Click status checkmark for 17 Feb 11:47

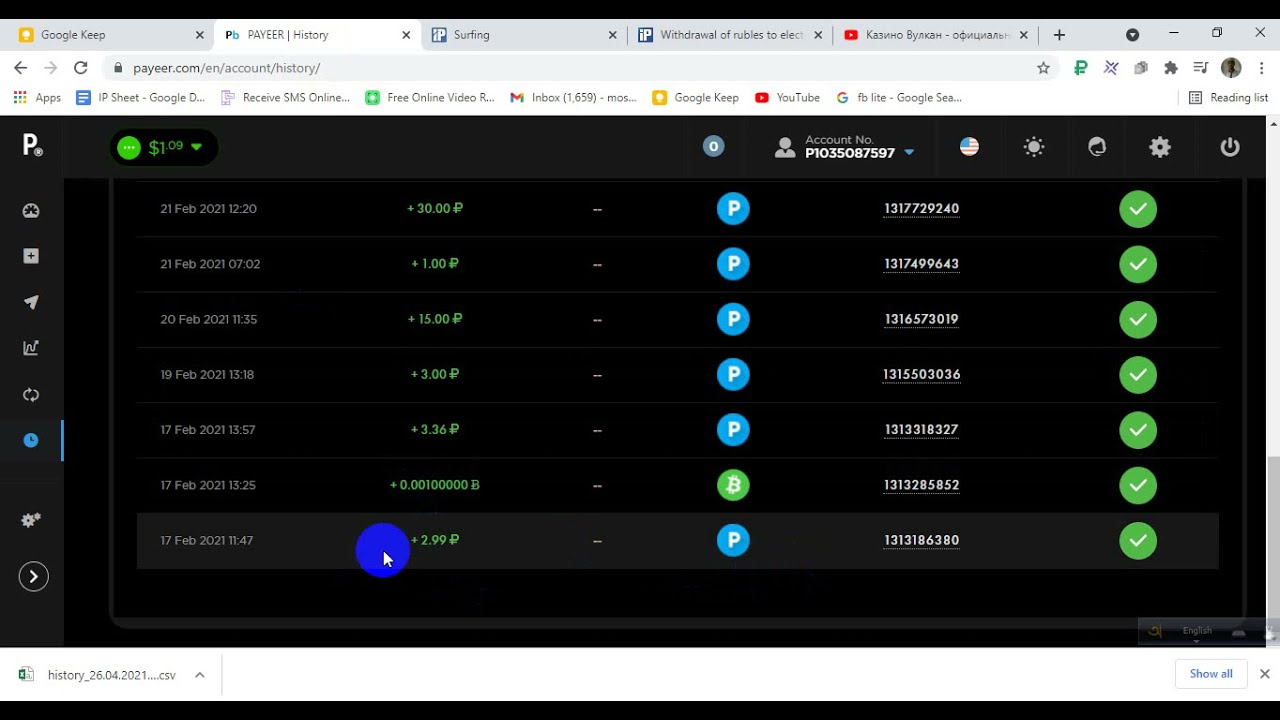[x=1138, y=540]
